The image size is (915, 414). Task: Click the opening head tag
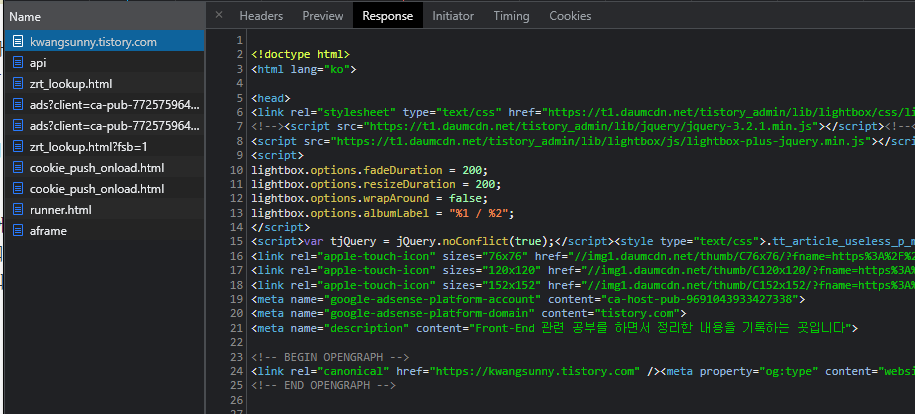pos(271,98)
